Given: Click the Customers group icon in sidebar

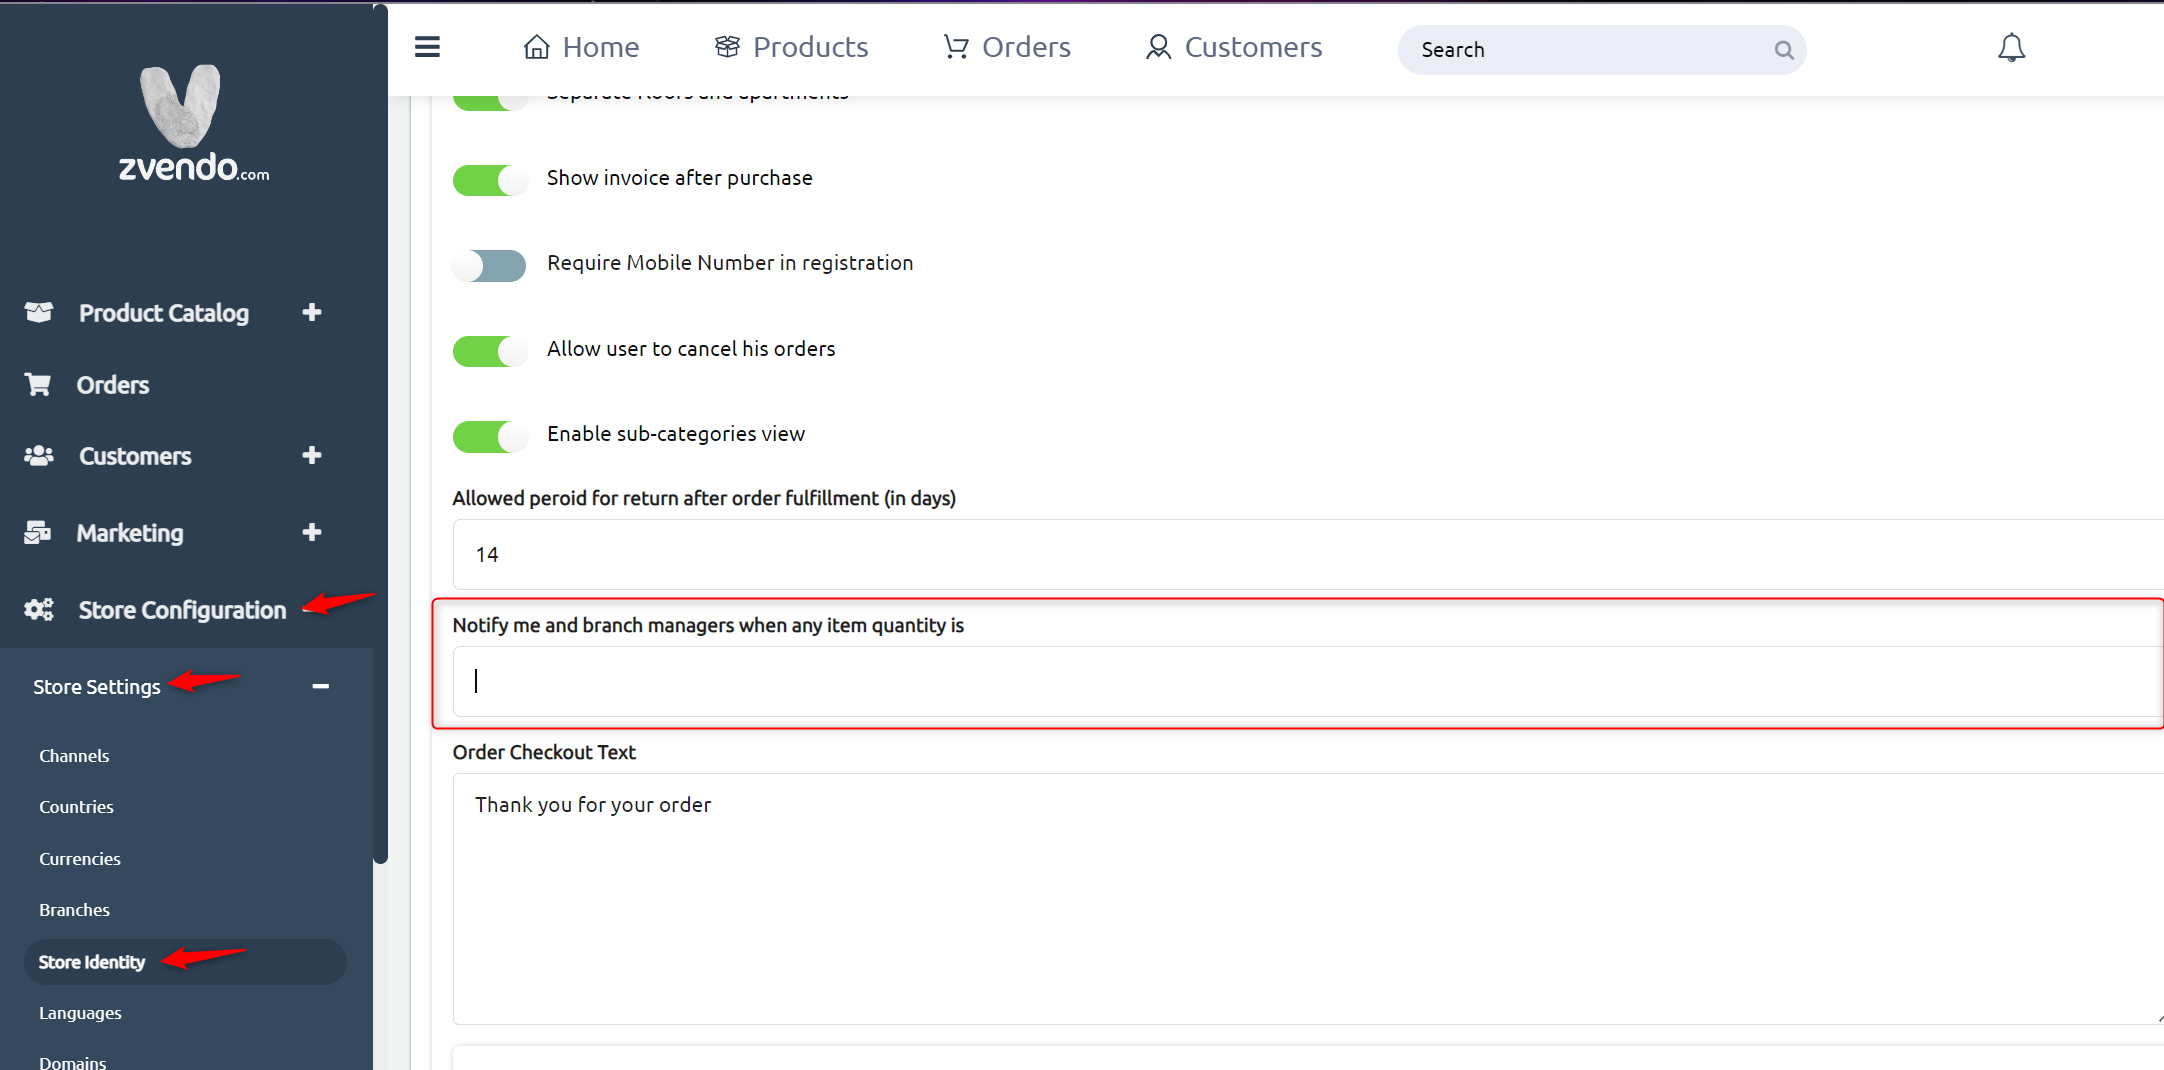Looking at the screenshot, I should click(x=39, y=456).
